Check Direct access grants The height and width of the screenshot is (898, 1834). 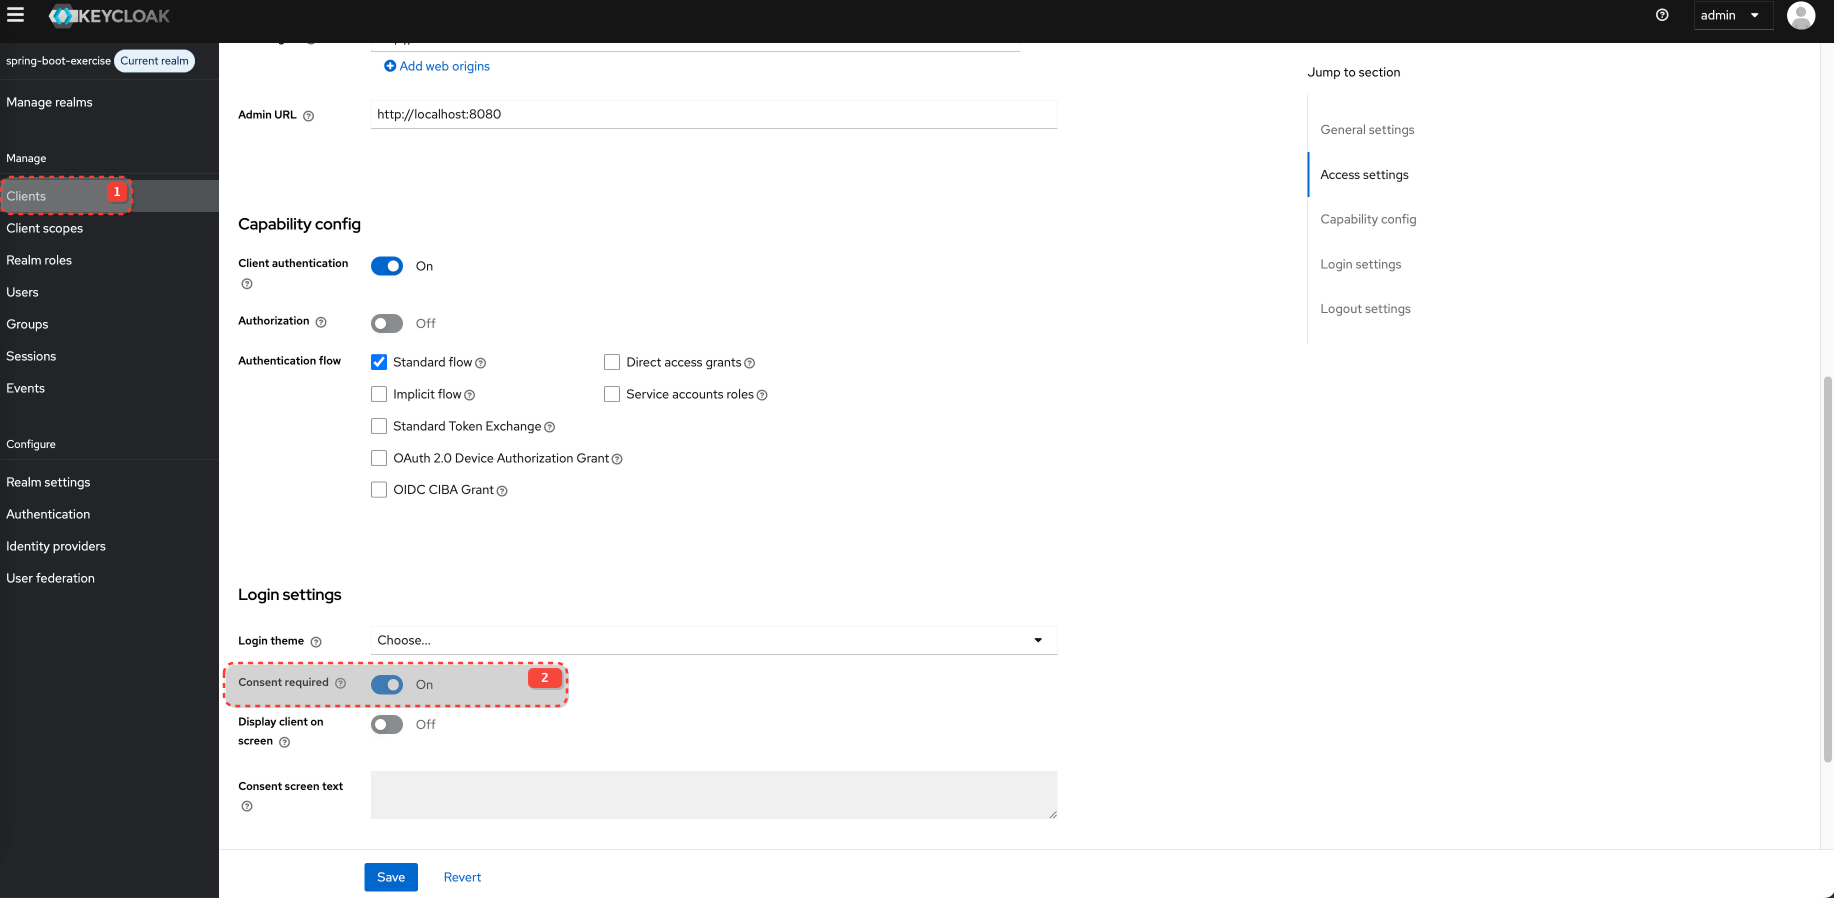tap(612, 362)
